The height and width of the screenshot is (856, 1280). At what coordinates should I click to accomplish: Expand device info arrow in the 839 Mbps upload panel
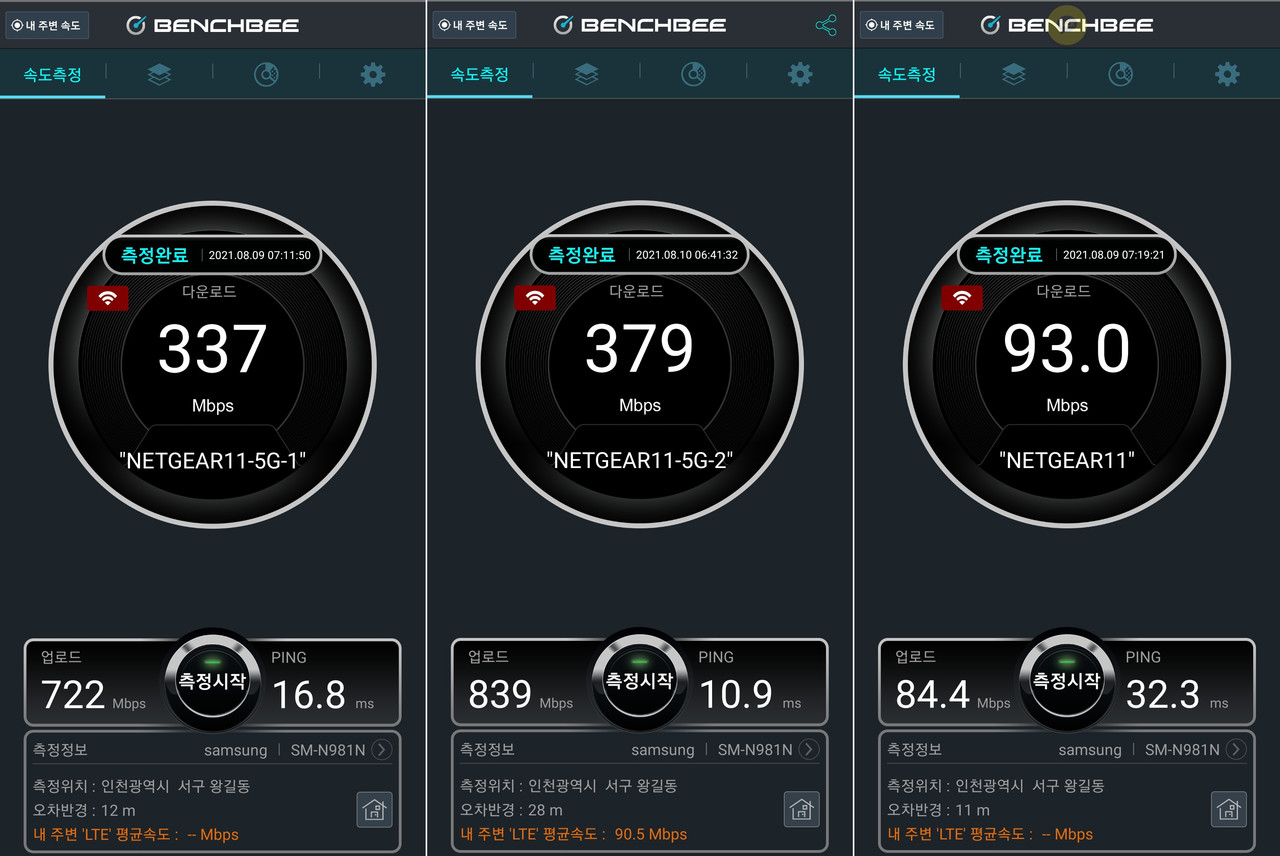(809, 749)
